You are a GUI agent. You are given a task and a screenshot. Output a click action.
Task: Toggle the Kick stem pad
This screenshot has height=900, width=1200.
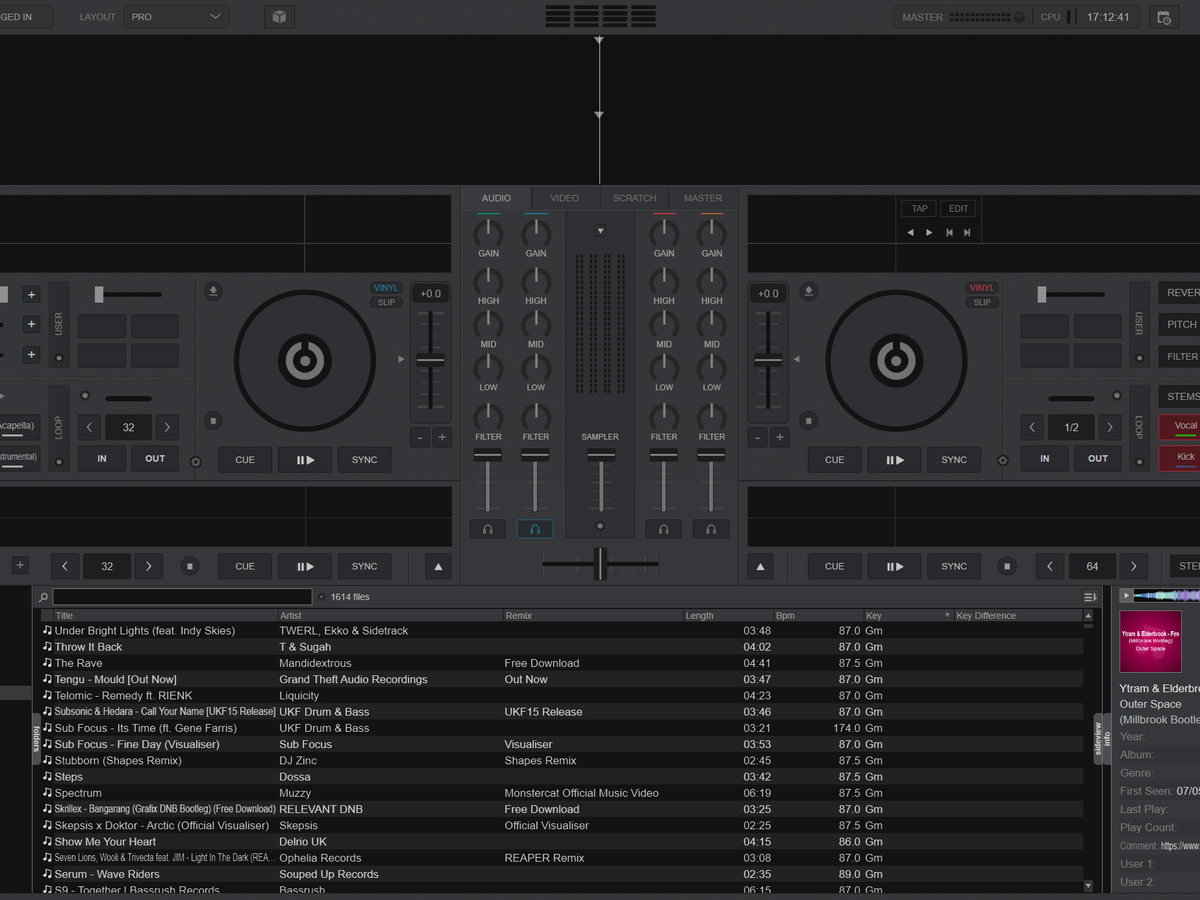pos(1180,459)
